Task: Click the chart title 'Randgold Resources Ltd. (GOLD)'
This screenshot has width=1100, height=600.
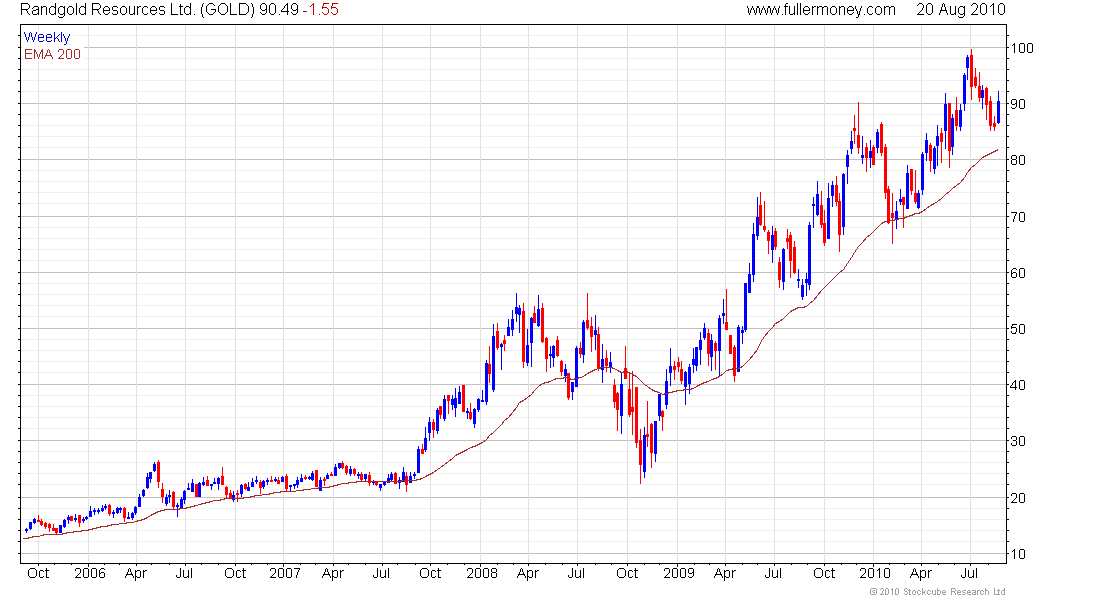Action: point(137,10)
